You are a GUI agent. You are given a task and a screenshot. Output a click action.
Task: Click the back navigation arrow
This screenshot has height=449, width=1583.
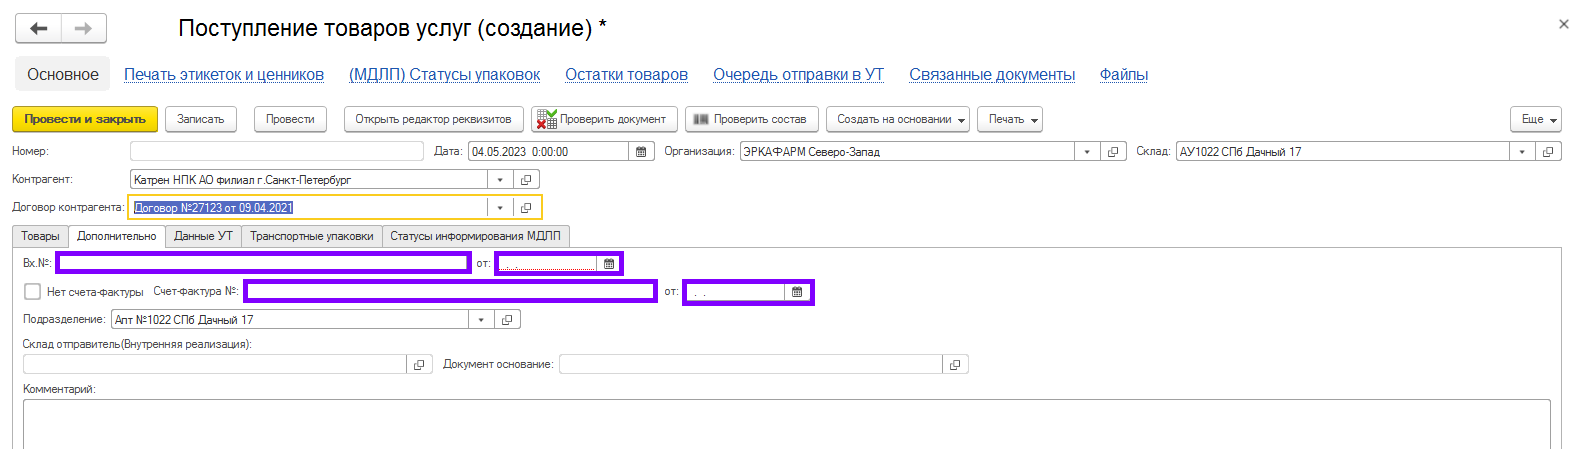click(x=39, y=29)
